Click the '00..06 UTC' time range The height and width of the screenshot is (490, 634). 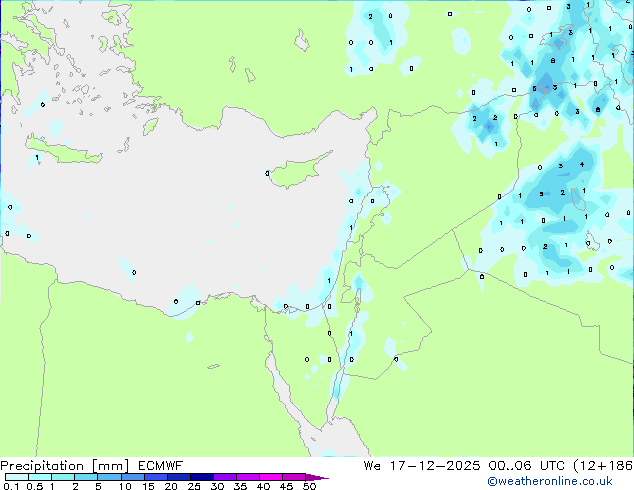pos(524,466)
